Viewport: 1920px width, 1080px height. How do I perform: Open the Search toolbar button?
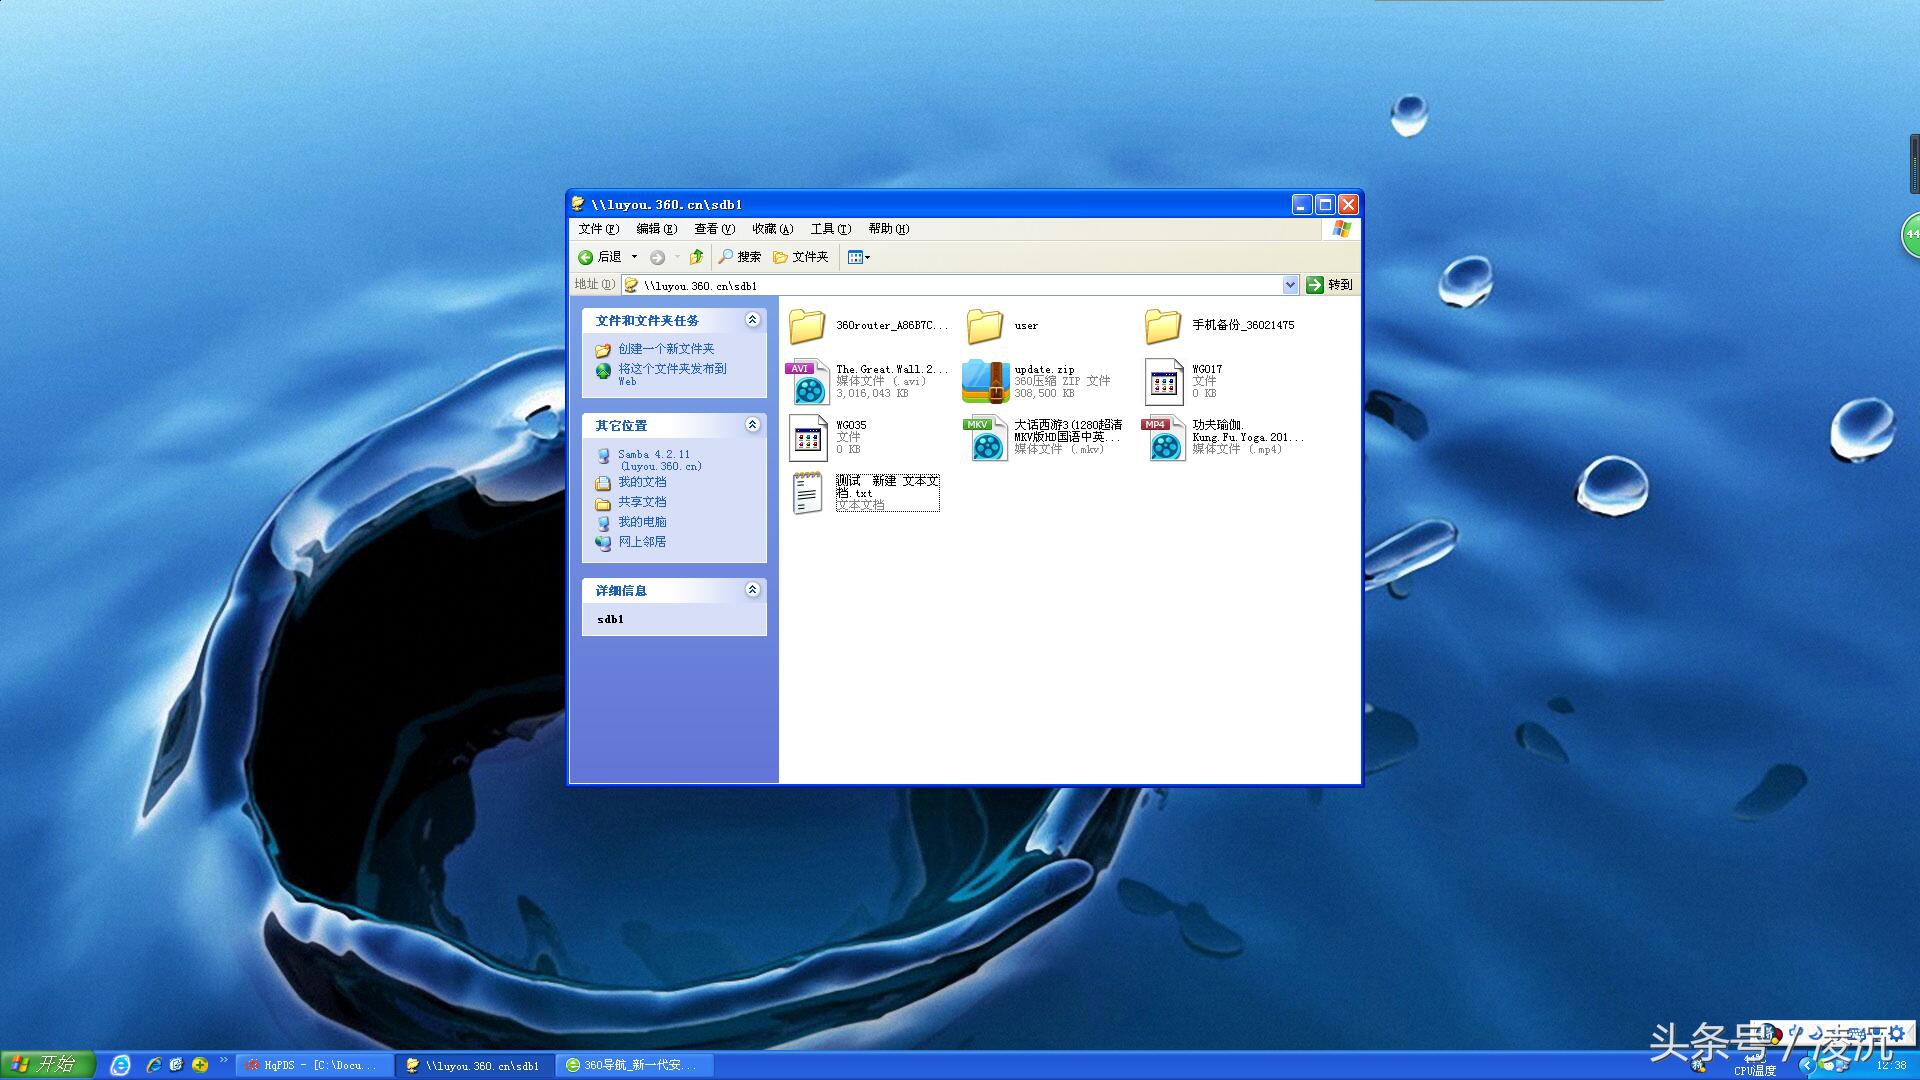pyautogui.click(x=740, y=257)
